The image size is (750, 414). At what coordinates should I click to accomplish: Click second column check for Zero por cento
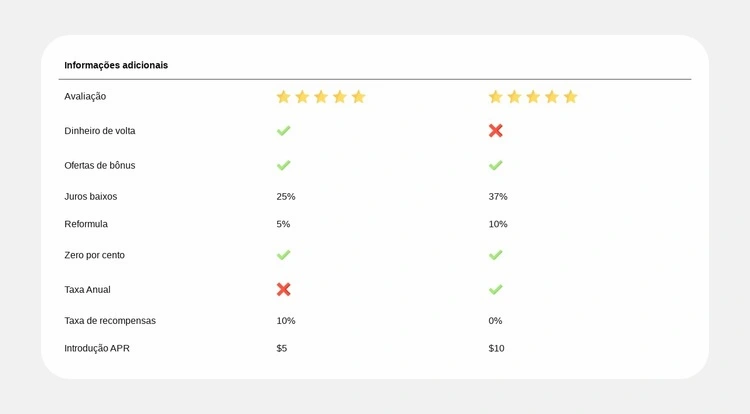[x=495, y=255]
